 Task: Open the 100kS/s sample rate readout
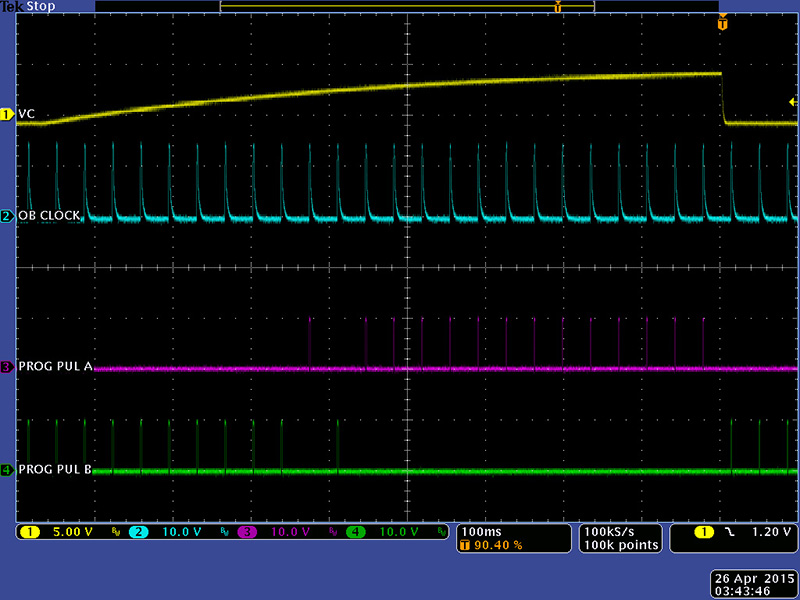pos(620,531)
